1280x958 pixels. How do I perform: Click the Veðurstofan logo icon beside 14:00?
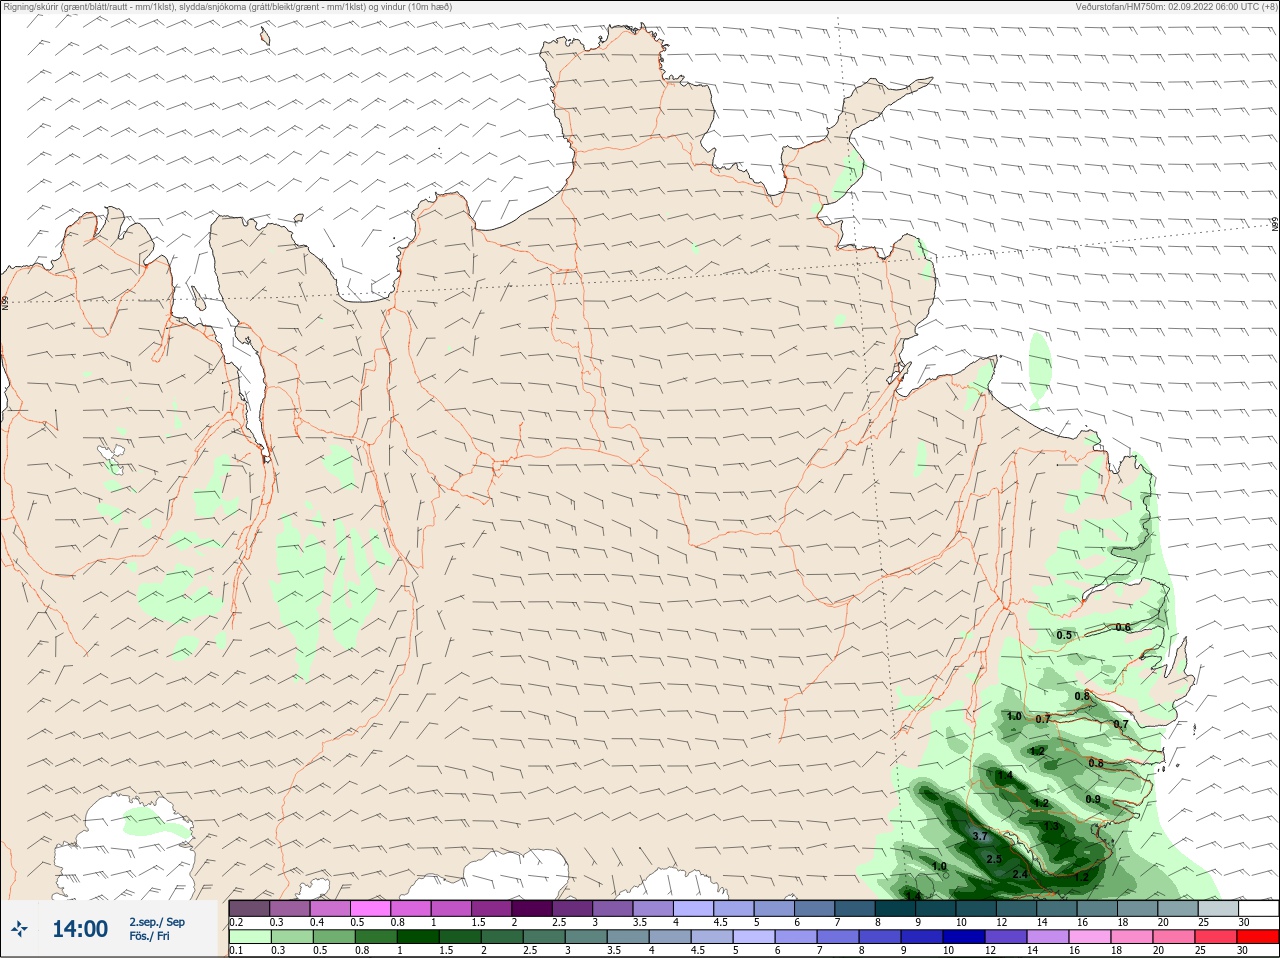point(19,929)
